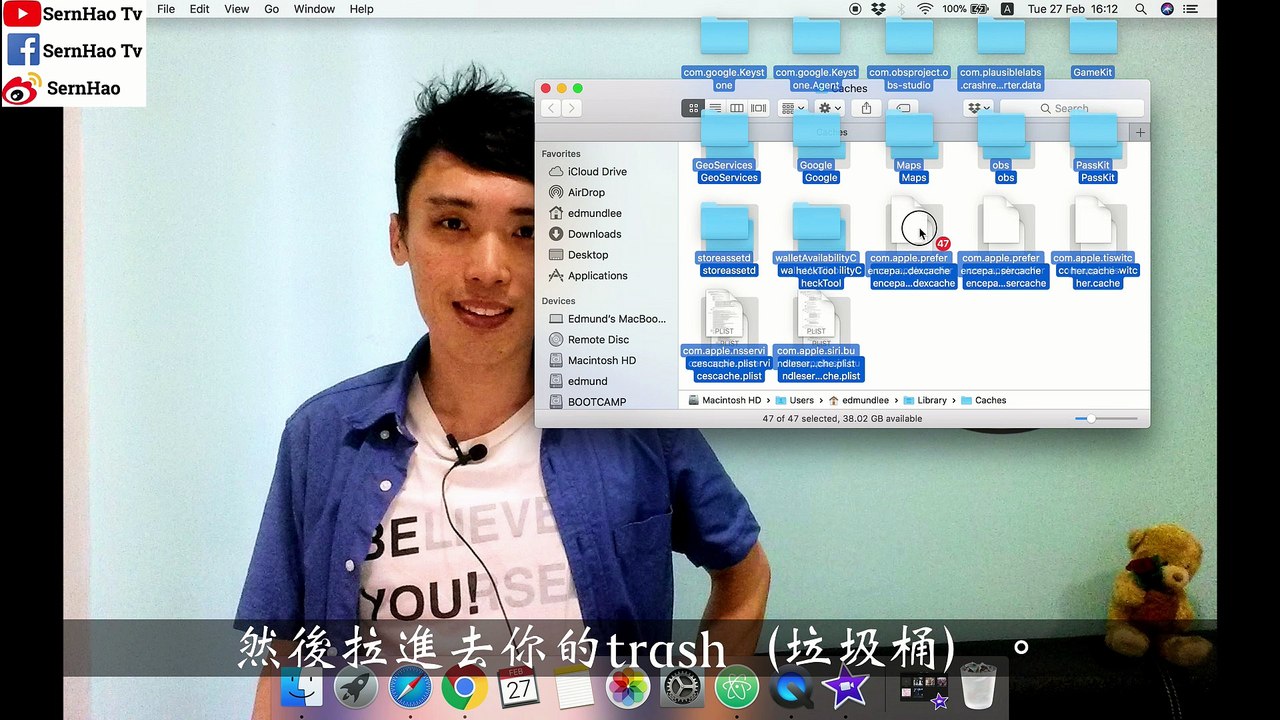This screenshot has width=1280, height=720.
Task: Open Desktop in the sidebar
Action: coord(588,256)
